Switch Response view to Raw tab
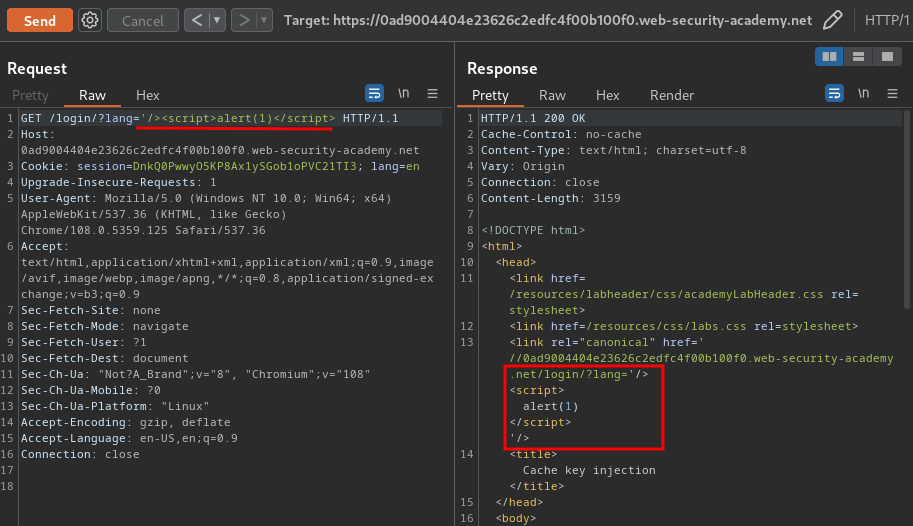 coord(552,95)
